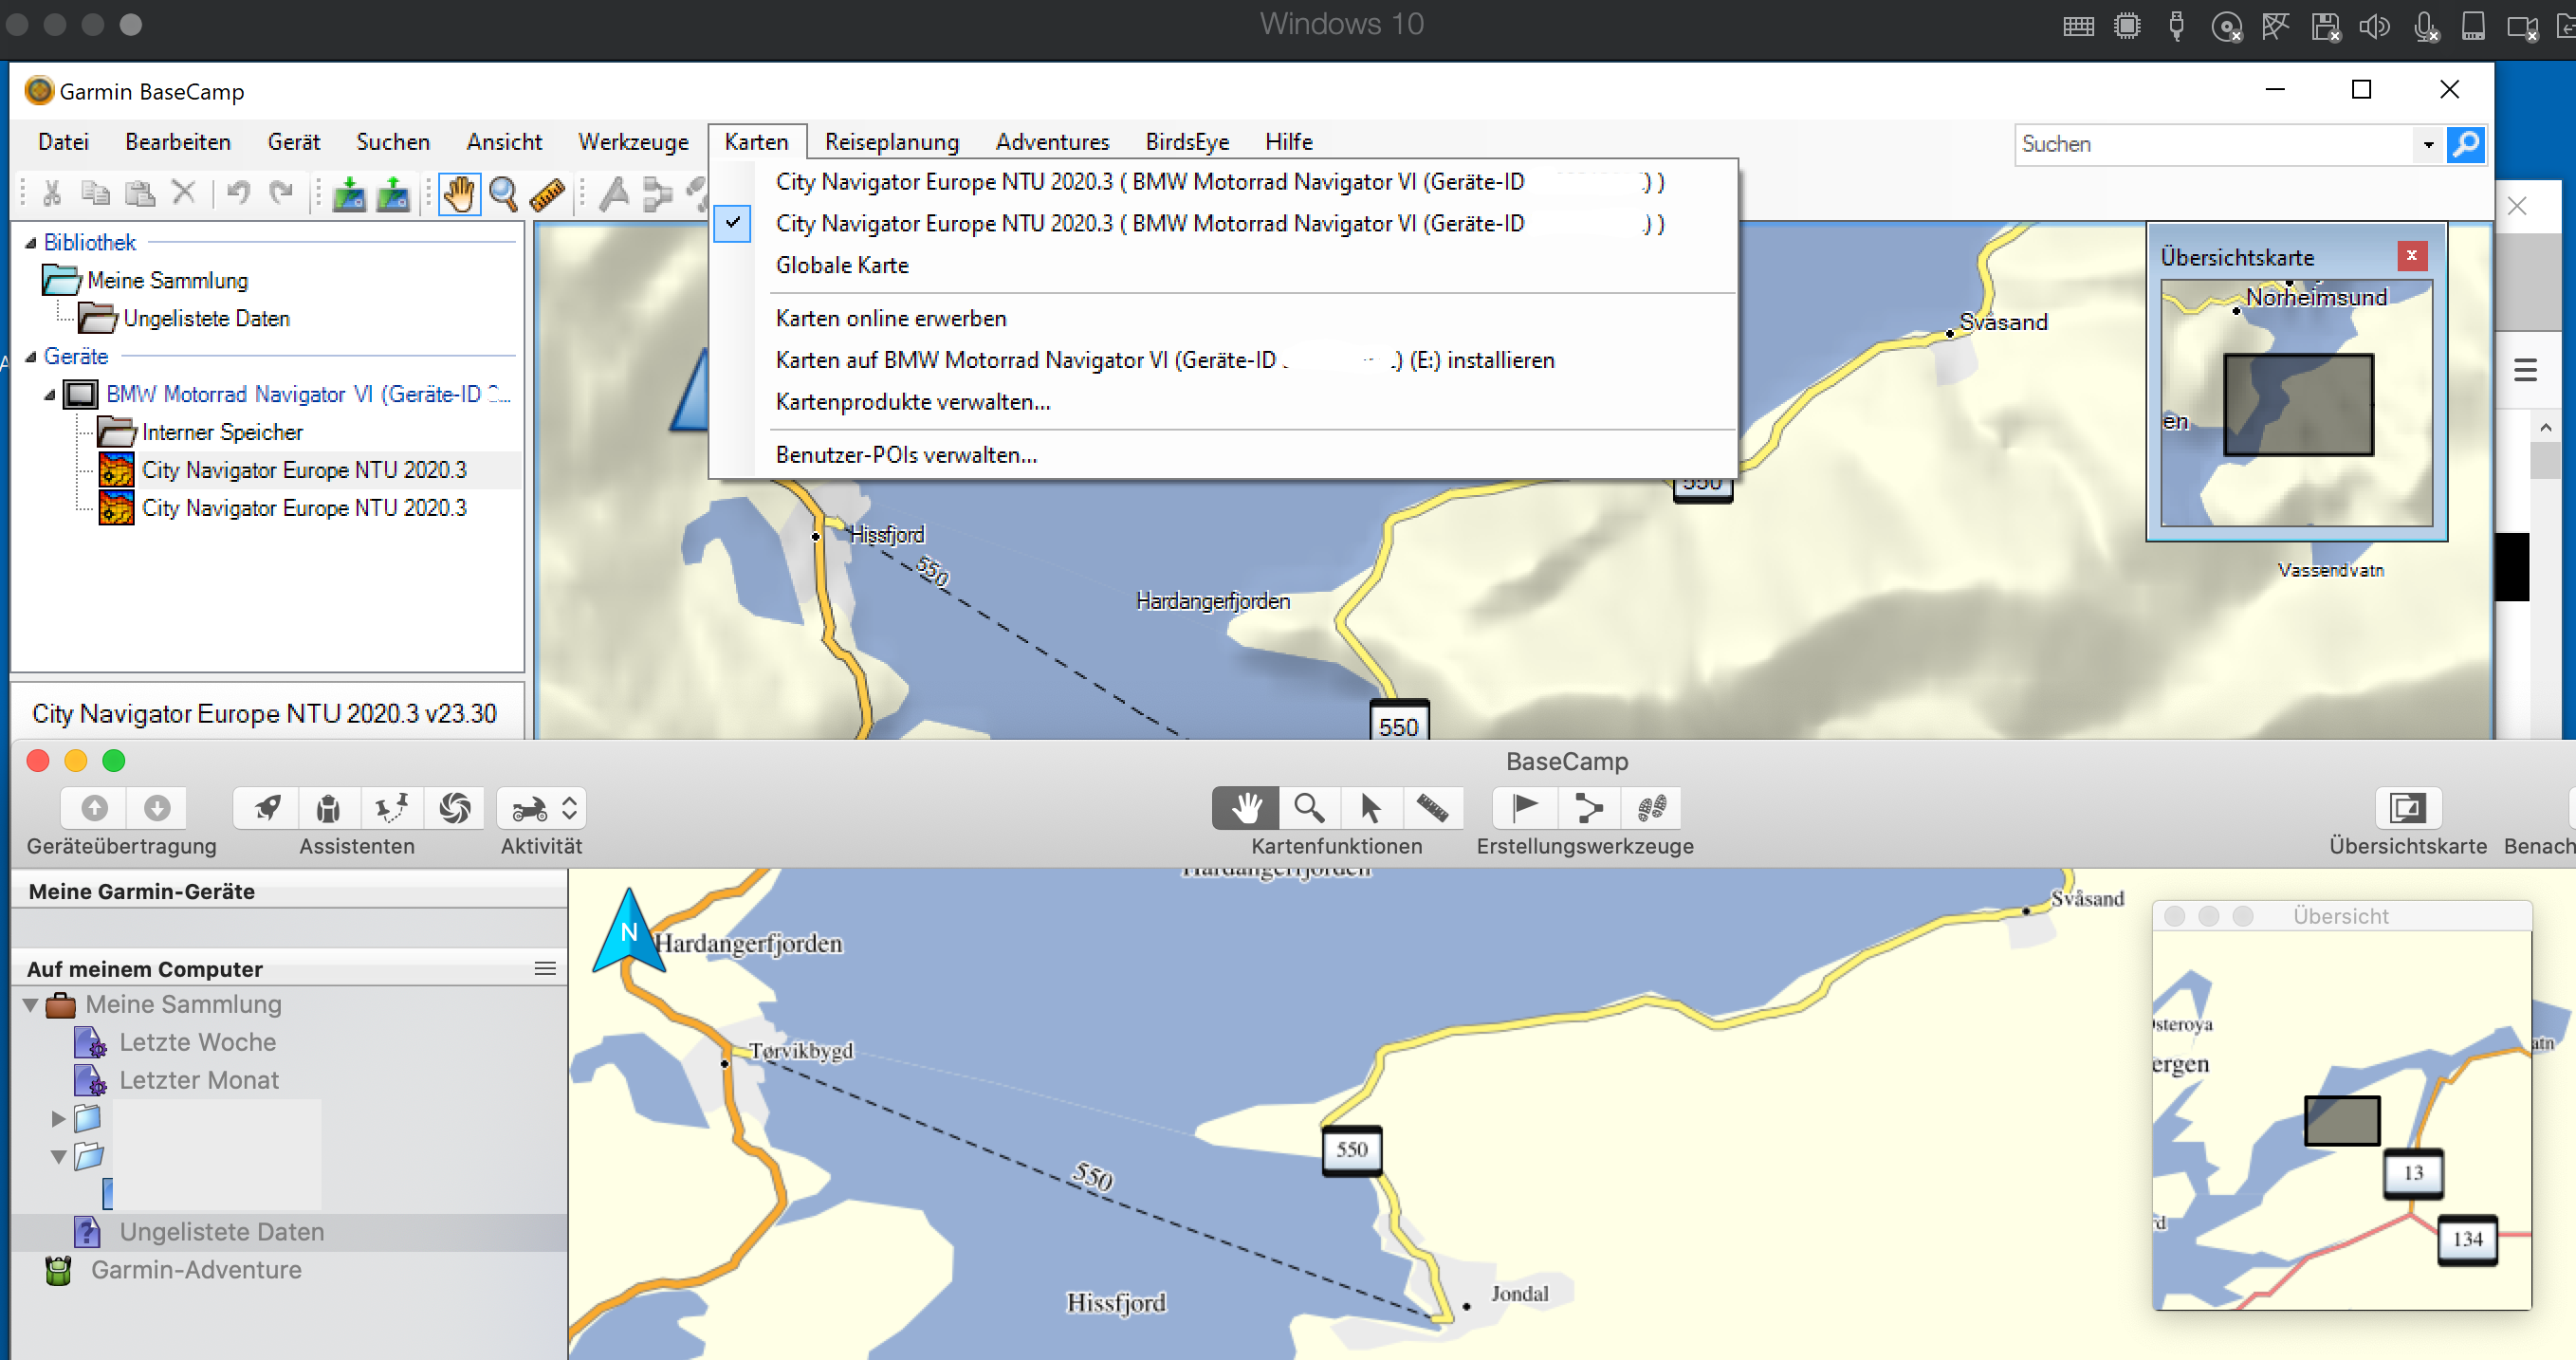Collapse Meine Sammlung in Mac sidebar
The width and height of the screenshot is (2576, 1360).
[x=30, y=1005]
